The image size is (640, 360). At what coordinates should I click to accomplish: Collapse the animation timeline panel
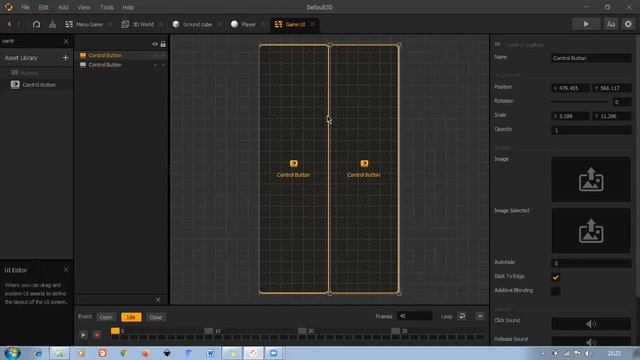pyautogui.click(x=480, y=316)
